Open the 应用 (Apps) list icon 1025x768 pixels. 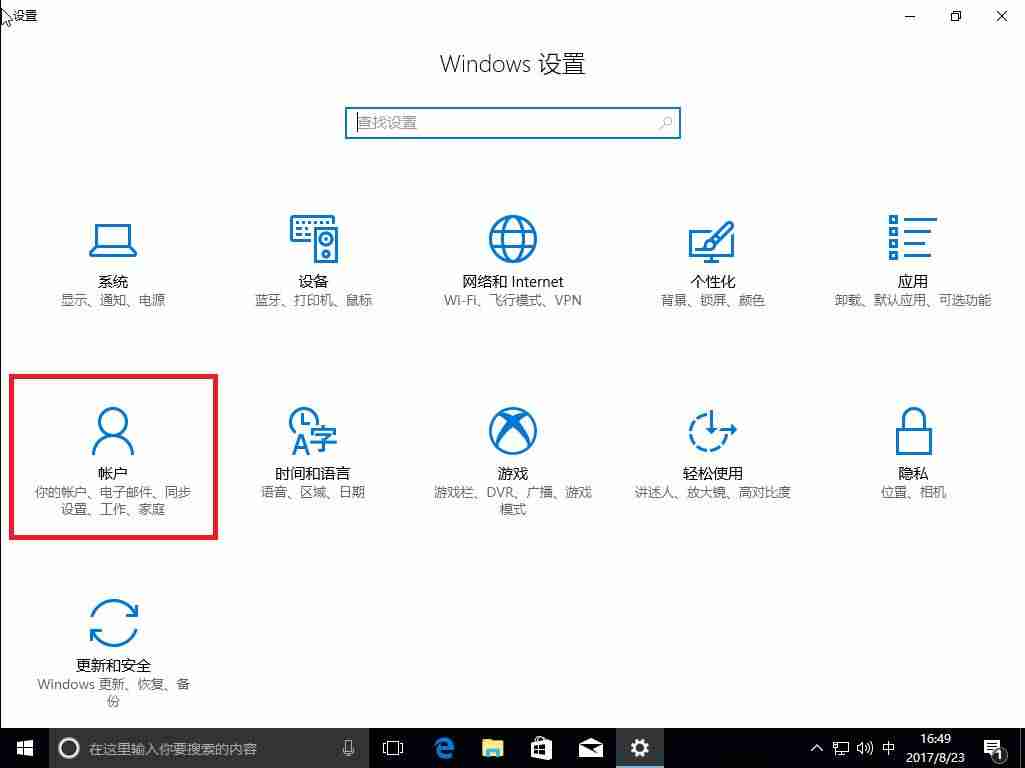912,237
